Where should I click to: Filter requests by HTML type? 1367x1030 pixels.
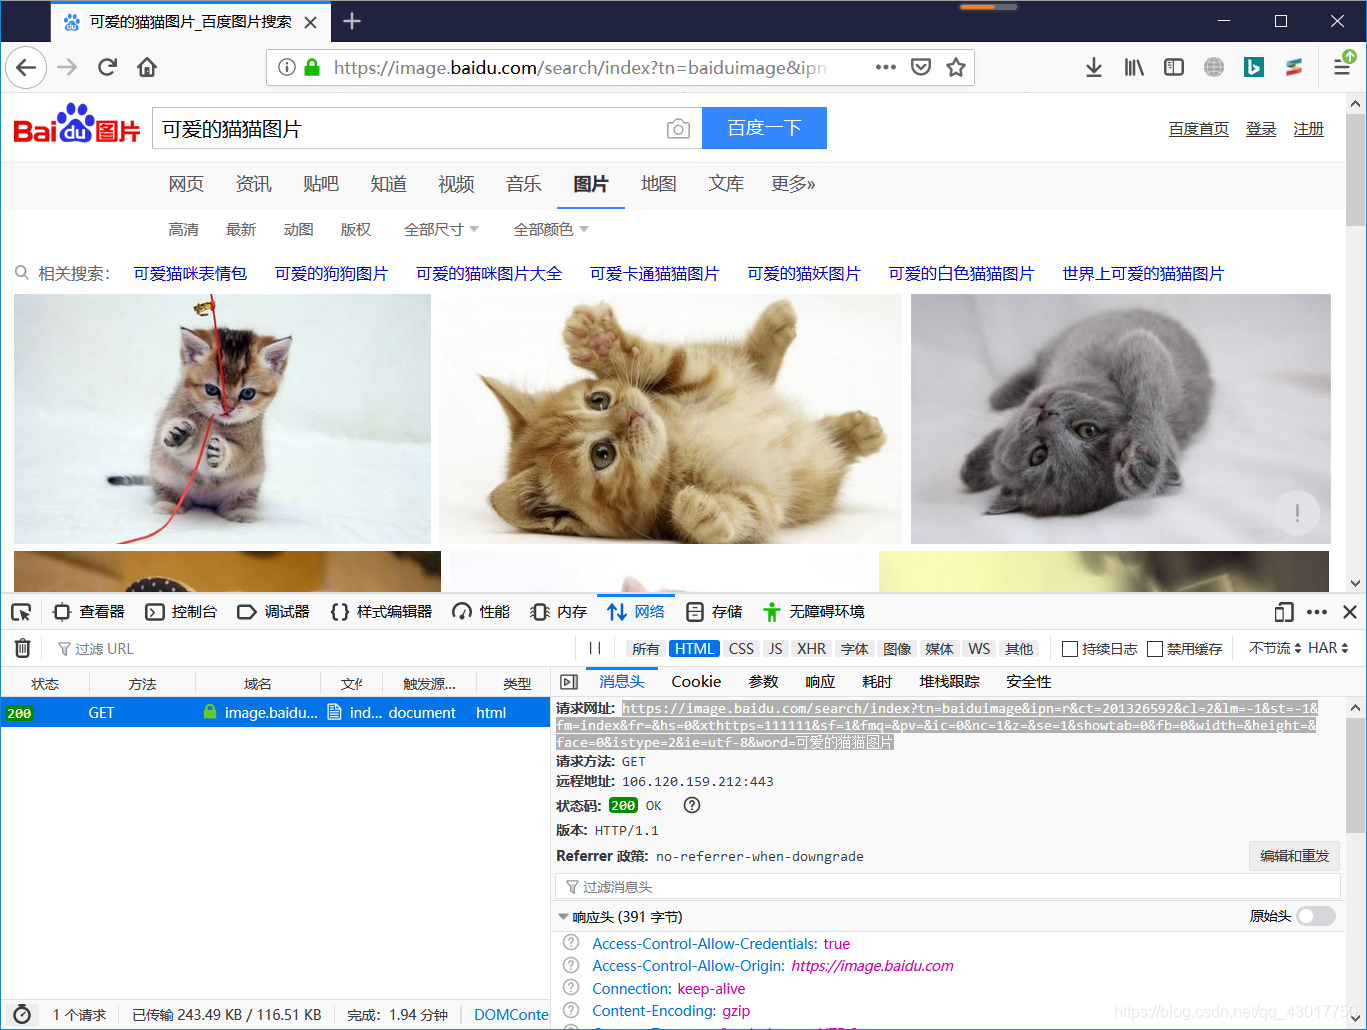tap(694, 649)
